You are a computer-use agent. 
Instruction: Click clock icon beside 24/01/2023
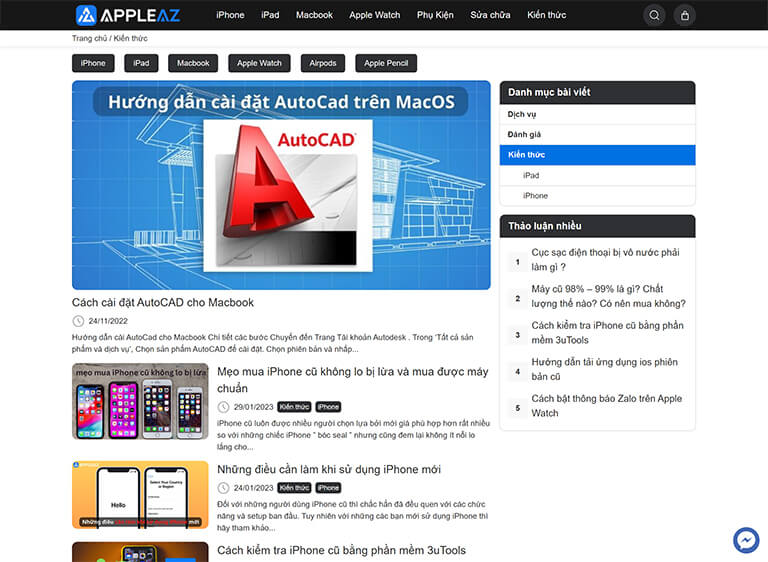point(223,488)
